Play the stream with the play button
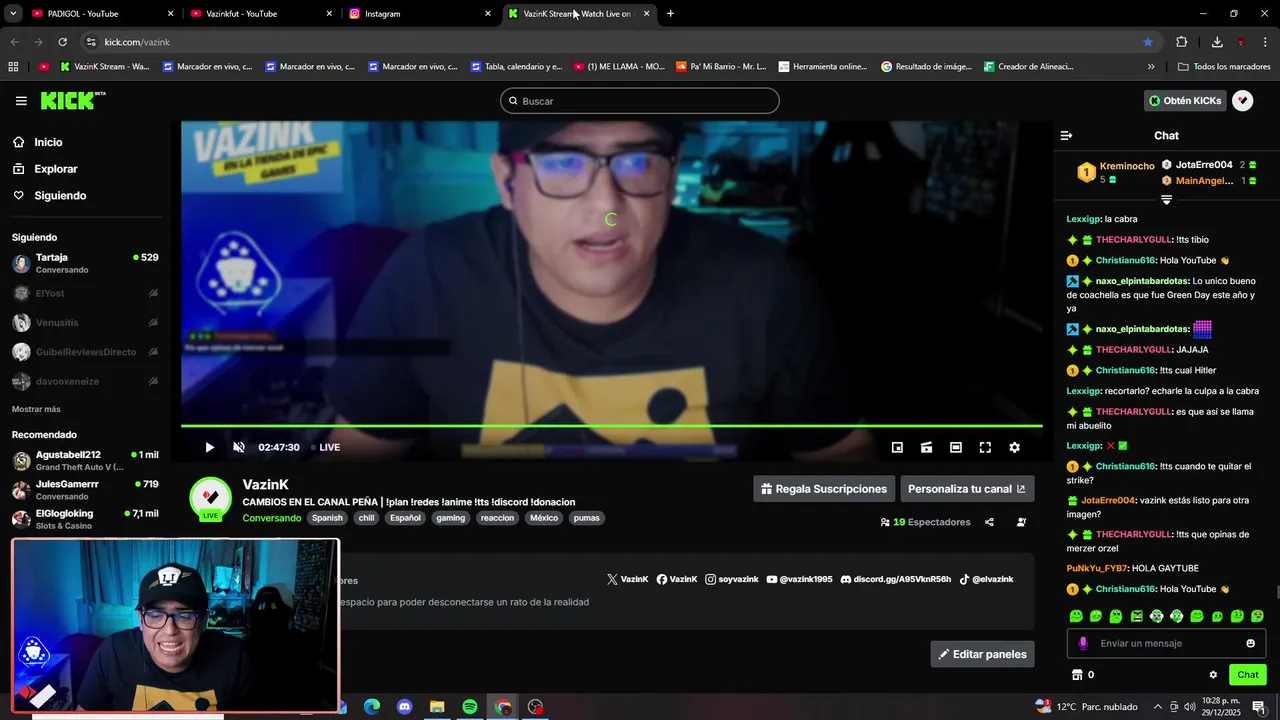The width and height of the screenshot is (1280, 720). pyautogui.click(x=209, y=447)
